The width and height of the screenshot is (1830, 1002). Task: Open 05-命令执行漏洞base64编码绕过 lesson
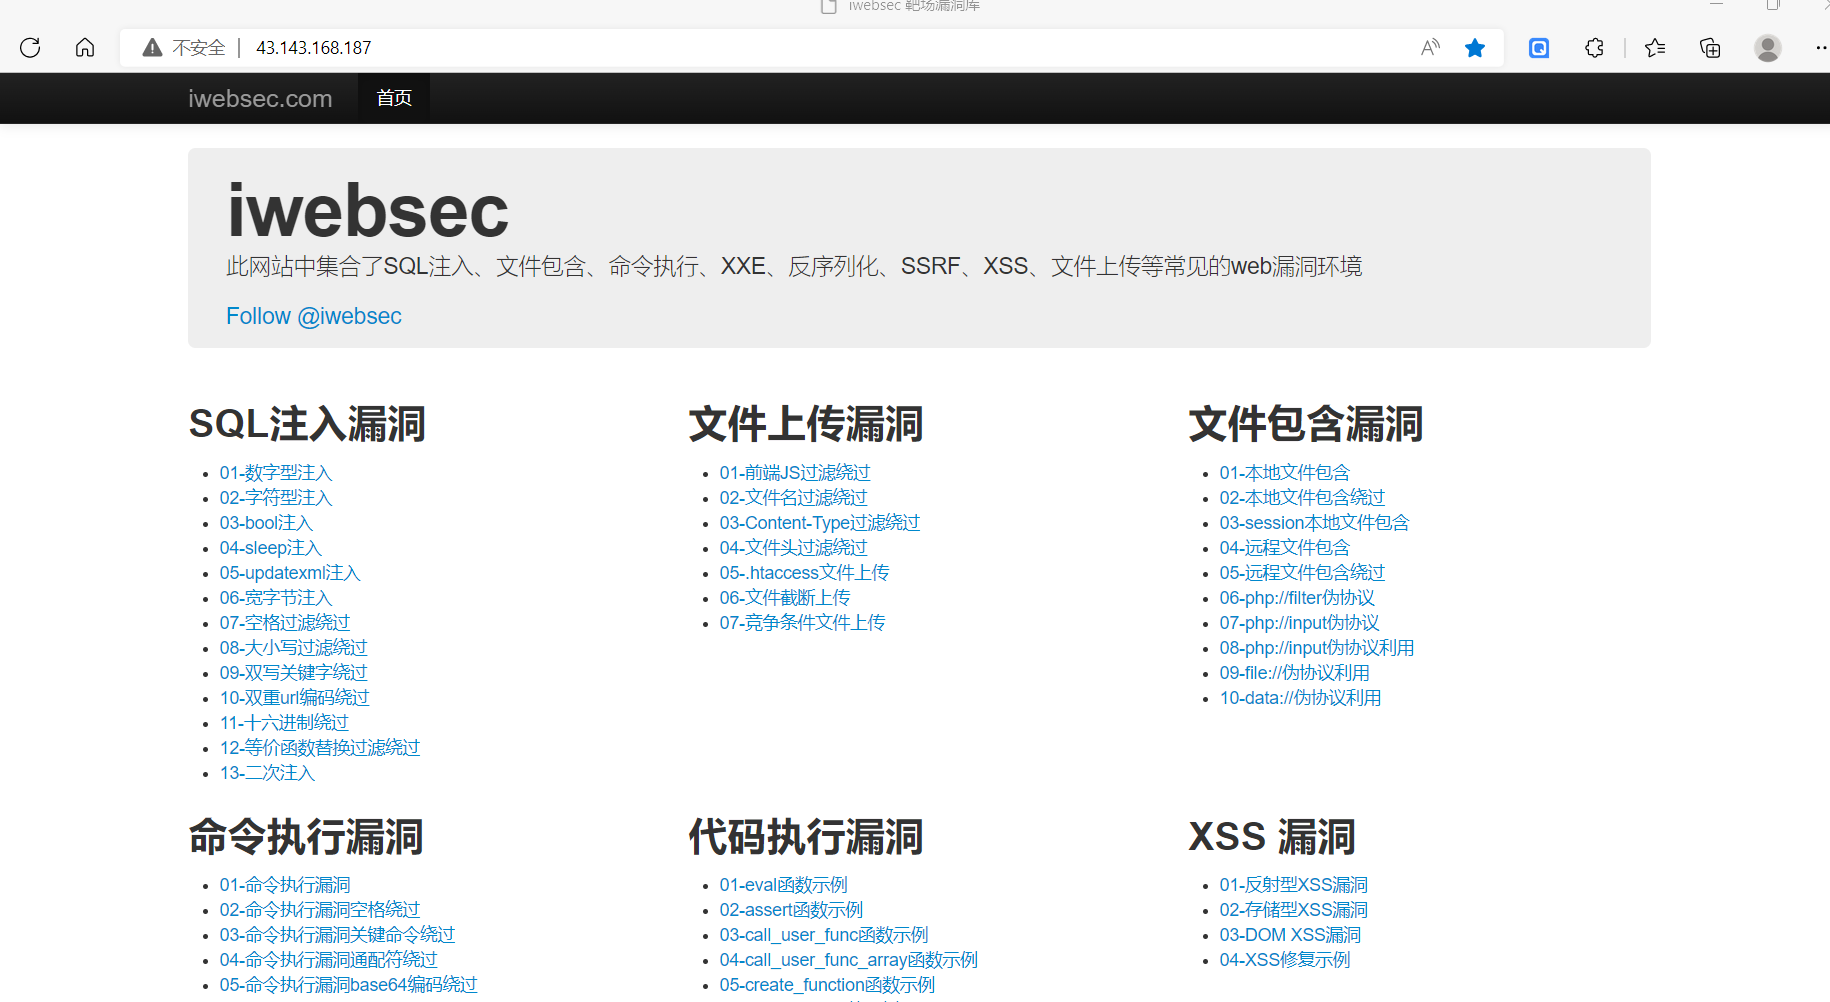click(349, 985)
